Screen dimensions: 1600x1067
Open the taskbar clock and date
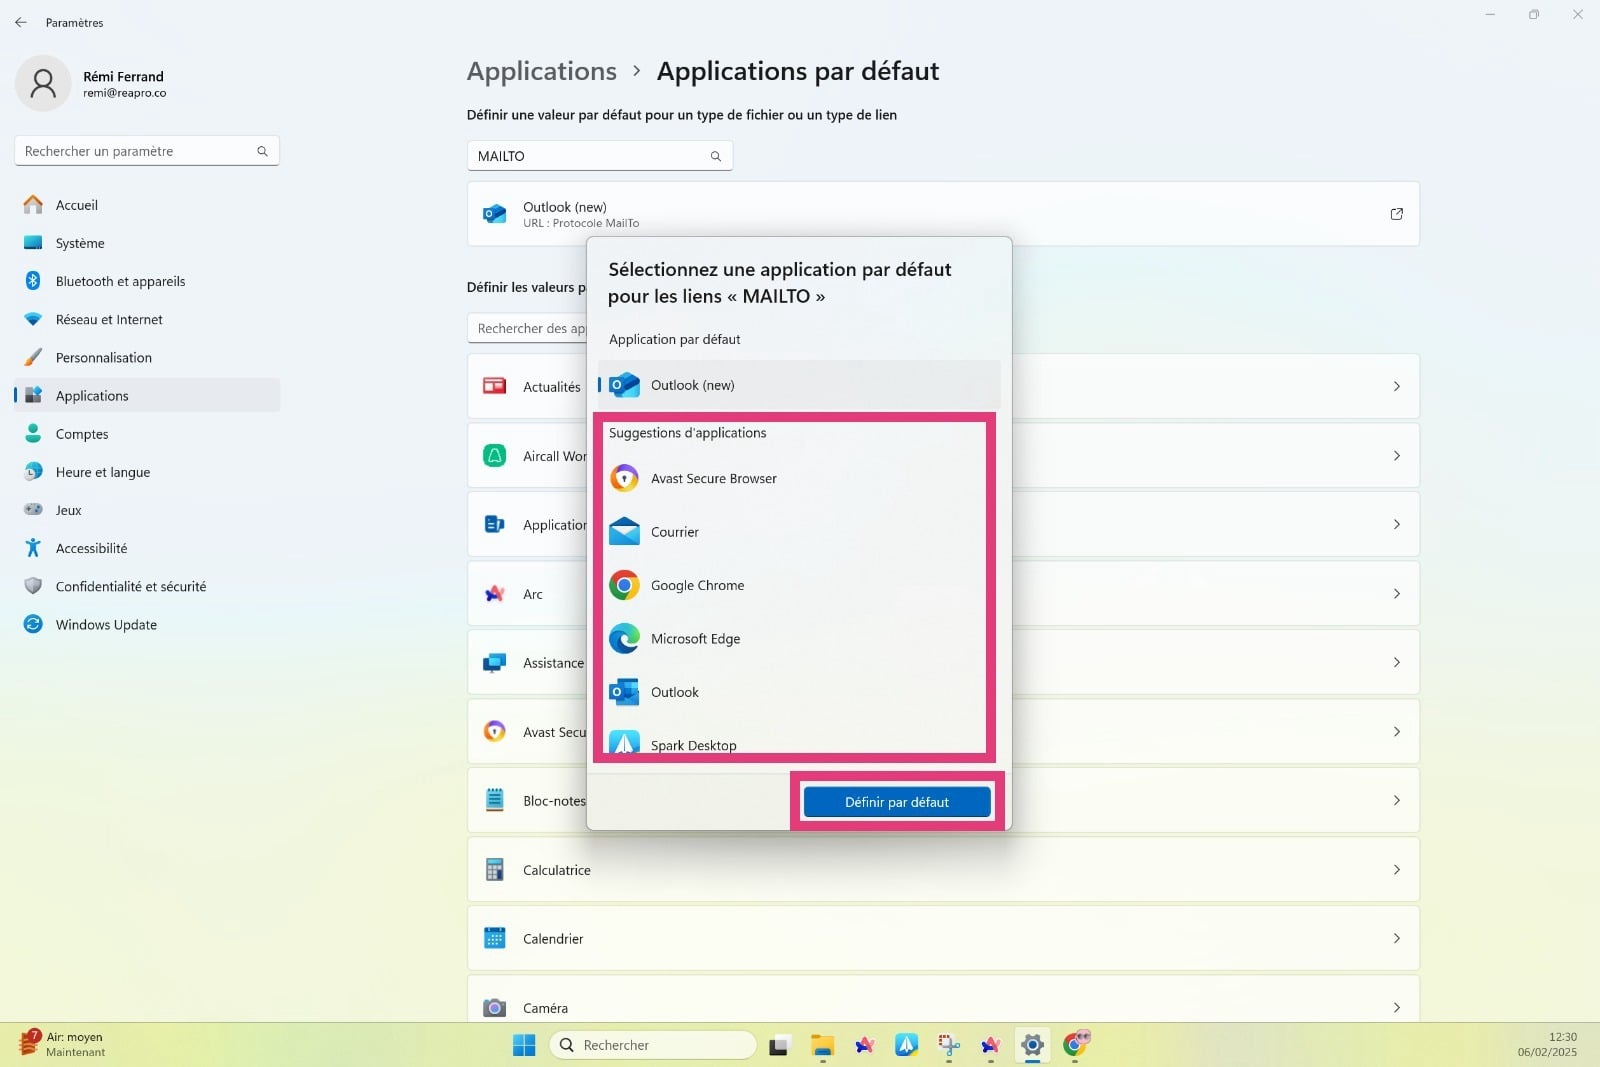click(x=1547, y=1044)
